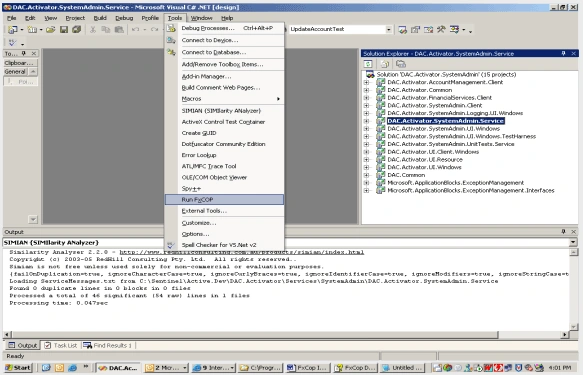Switch to the Find Results 1 tab
The height and width of the screenshot is (375, 583).
[x=108, y=345]
